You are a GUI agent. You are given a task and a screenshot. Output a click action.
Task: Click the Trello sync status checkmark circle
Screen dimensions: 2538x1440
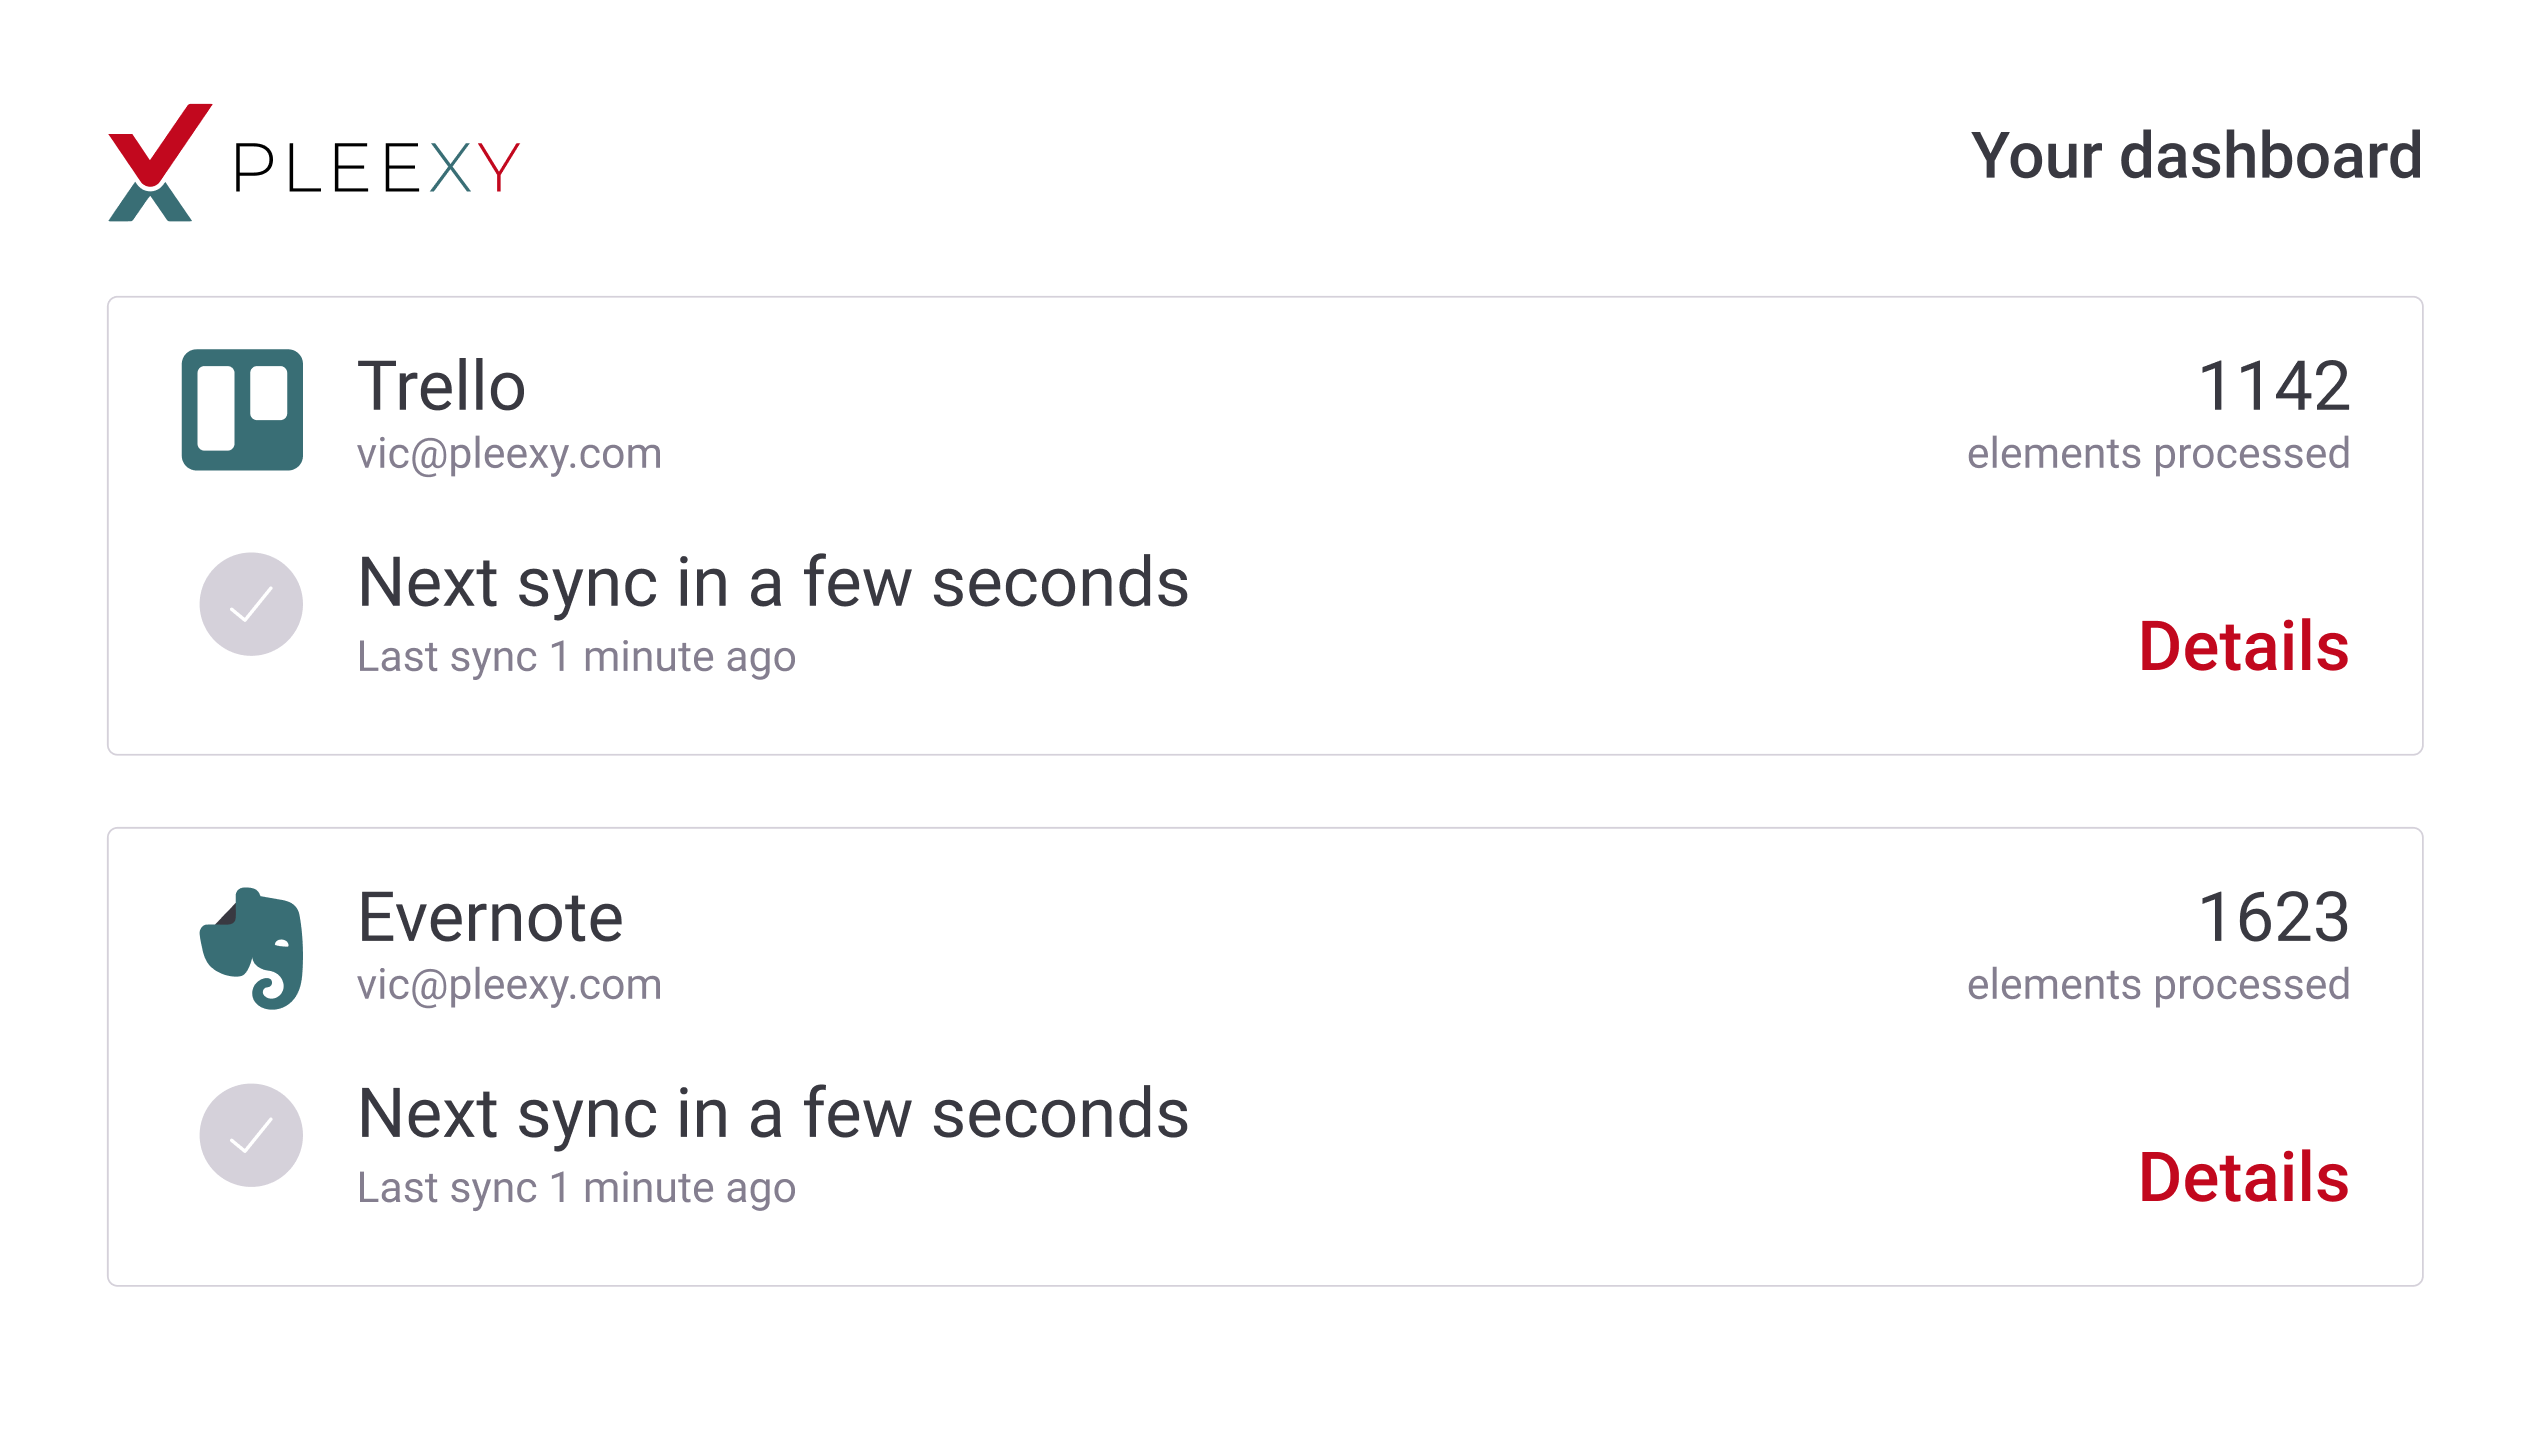tap(251, 604)
